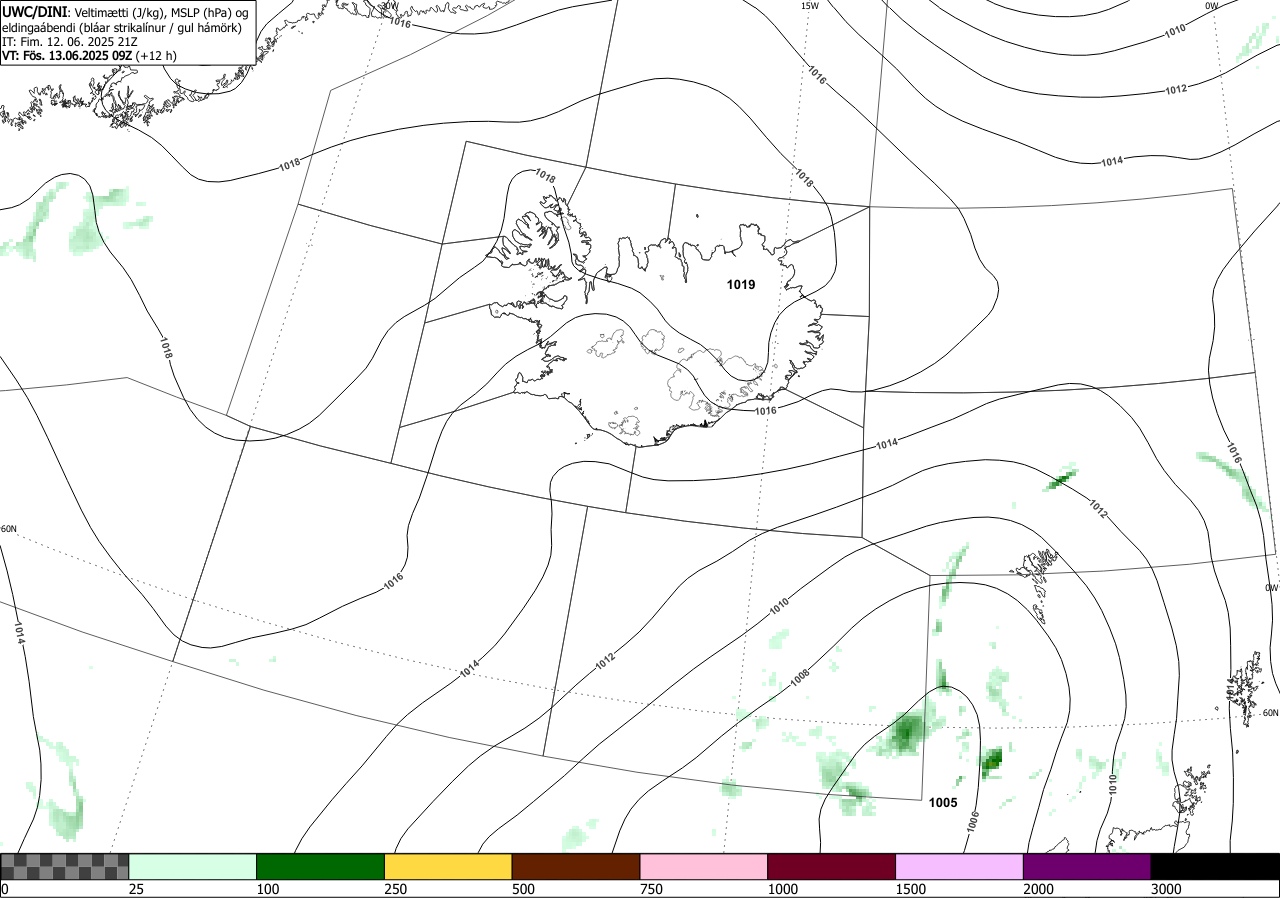Click the legend tick value 250

395,889
